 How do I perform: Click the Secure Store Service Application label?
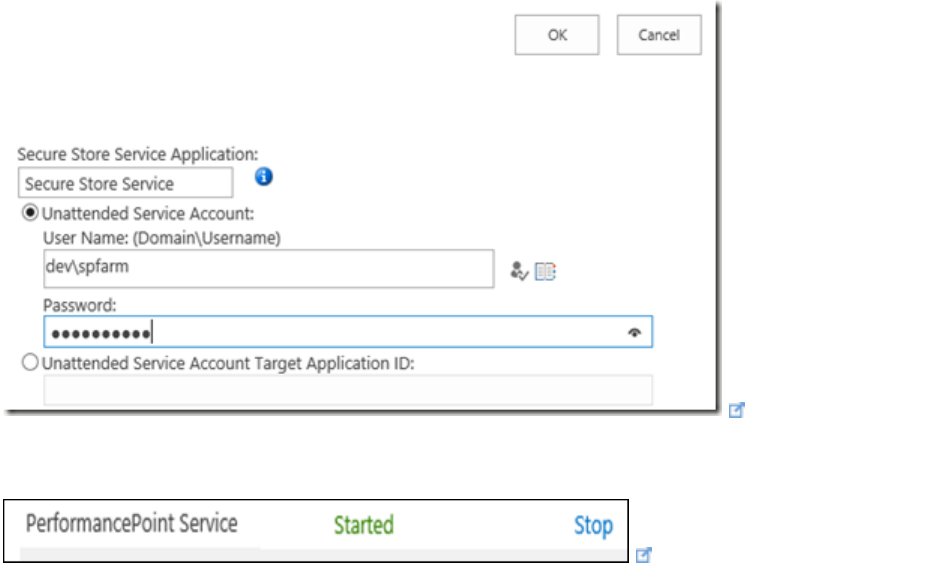point(138,155)
